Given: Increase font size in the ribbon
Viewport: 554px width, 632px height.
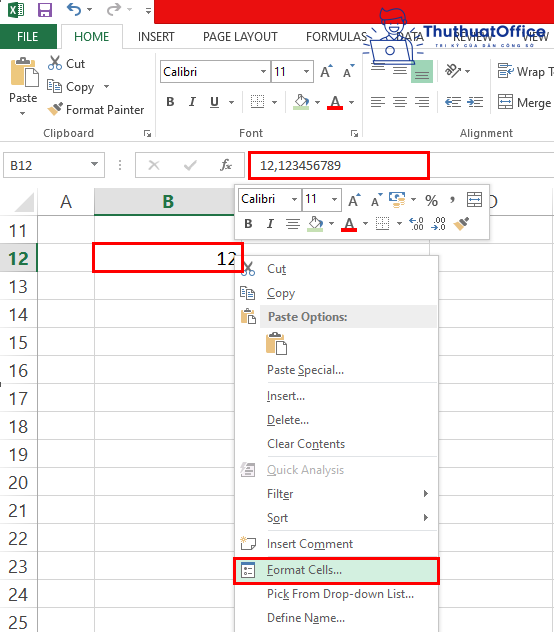Looking at the screenshot, I should (326, 72).
